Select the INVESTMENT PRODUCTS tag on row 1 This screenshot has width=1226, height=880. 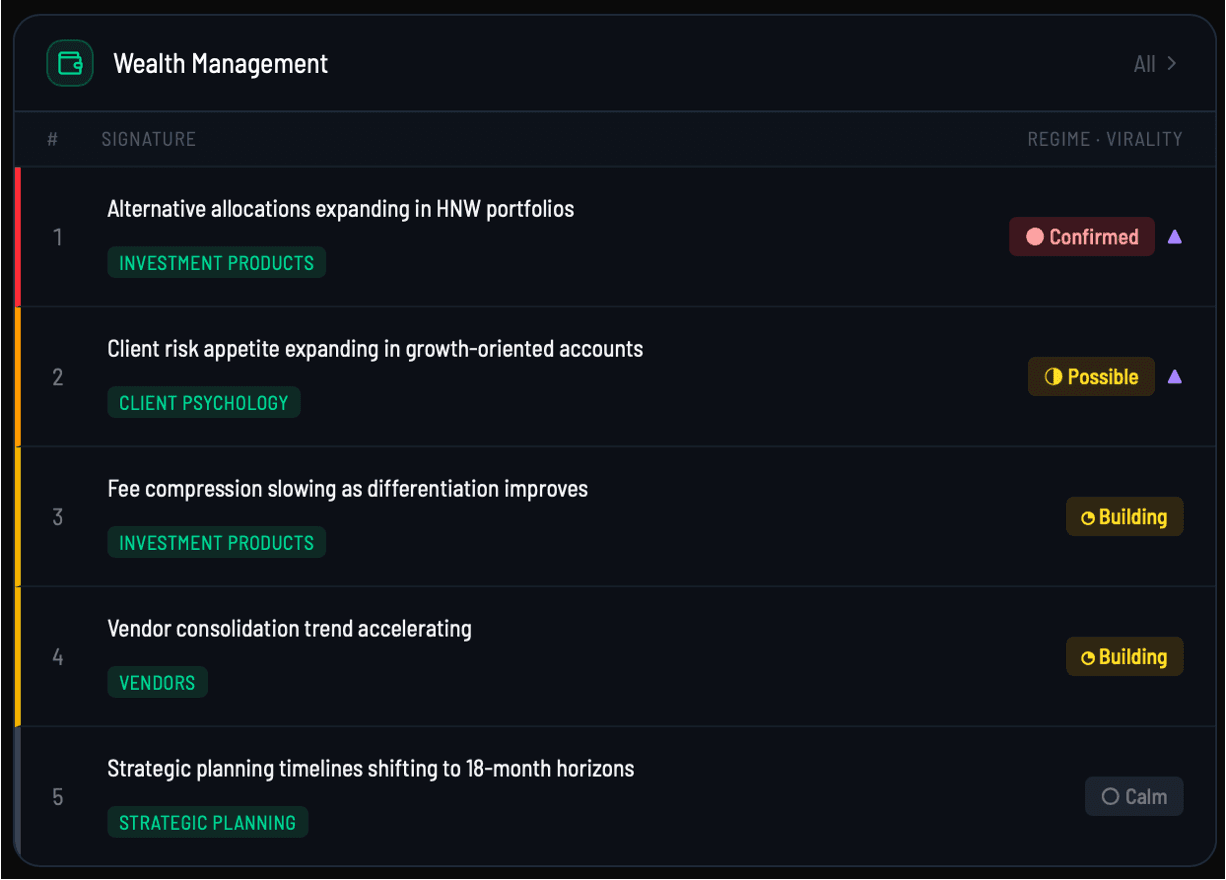click(216, 263)
